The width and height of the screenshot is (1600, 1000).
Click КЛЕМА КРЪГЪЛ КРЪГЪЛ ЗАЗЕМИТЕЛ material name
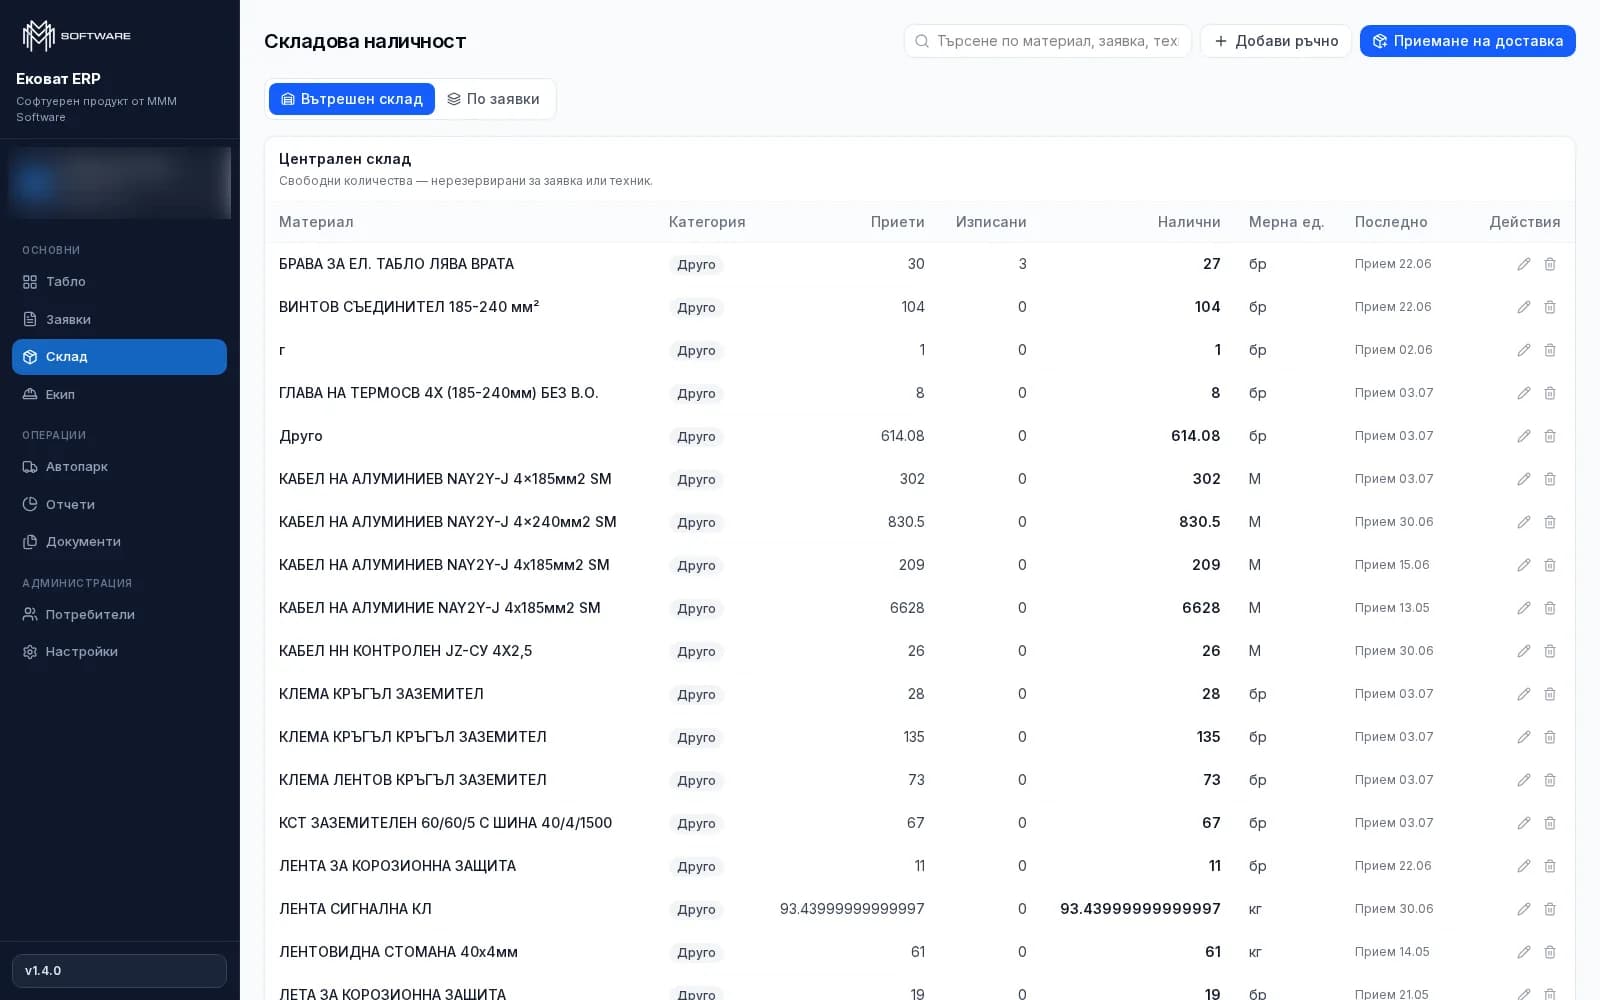pyautogui.click(x=413, y=737)
